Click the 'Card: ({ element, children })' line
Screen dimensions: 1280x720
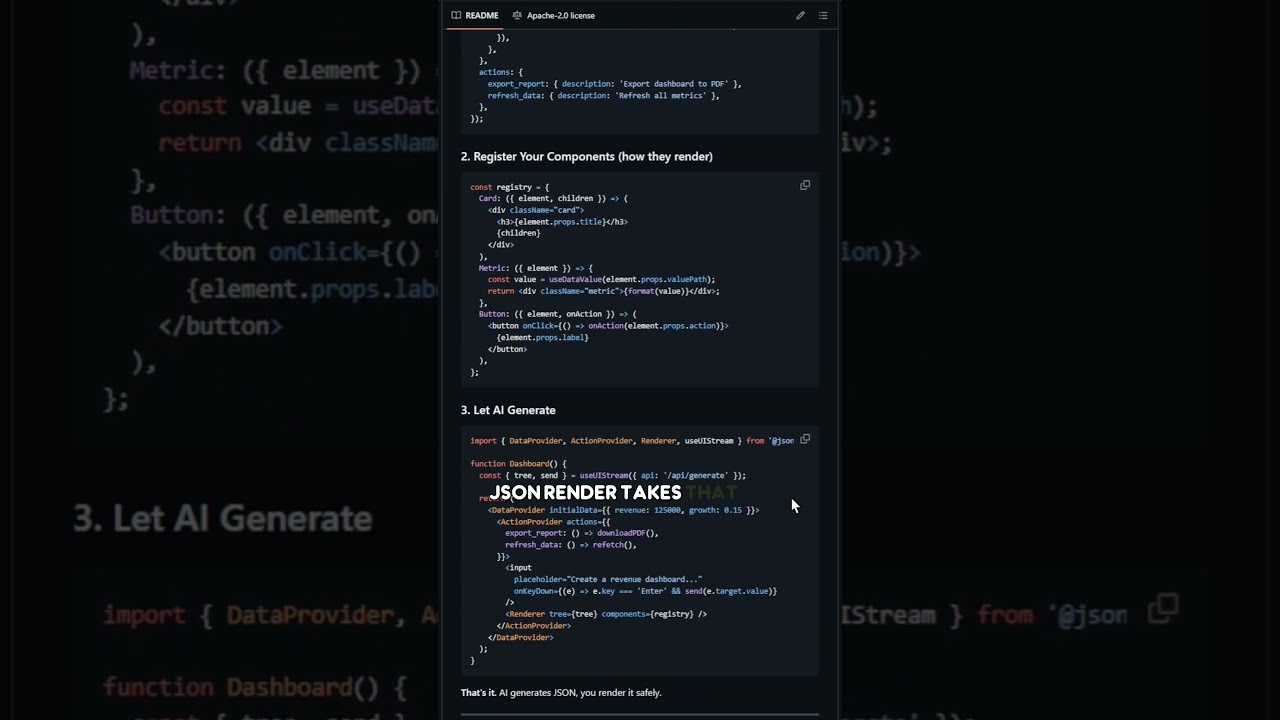coord(553,198)
